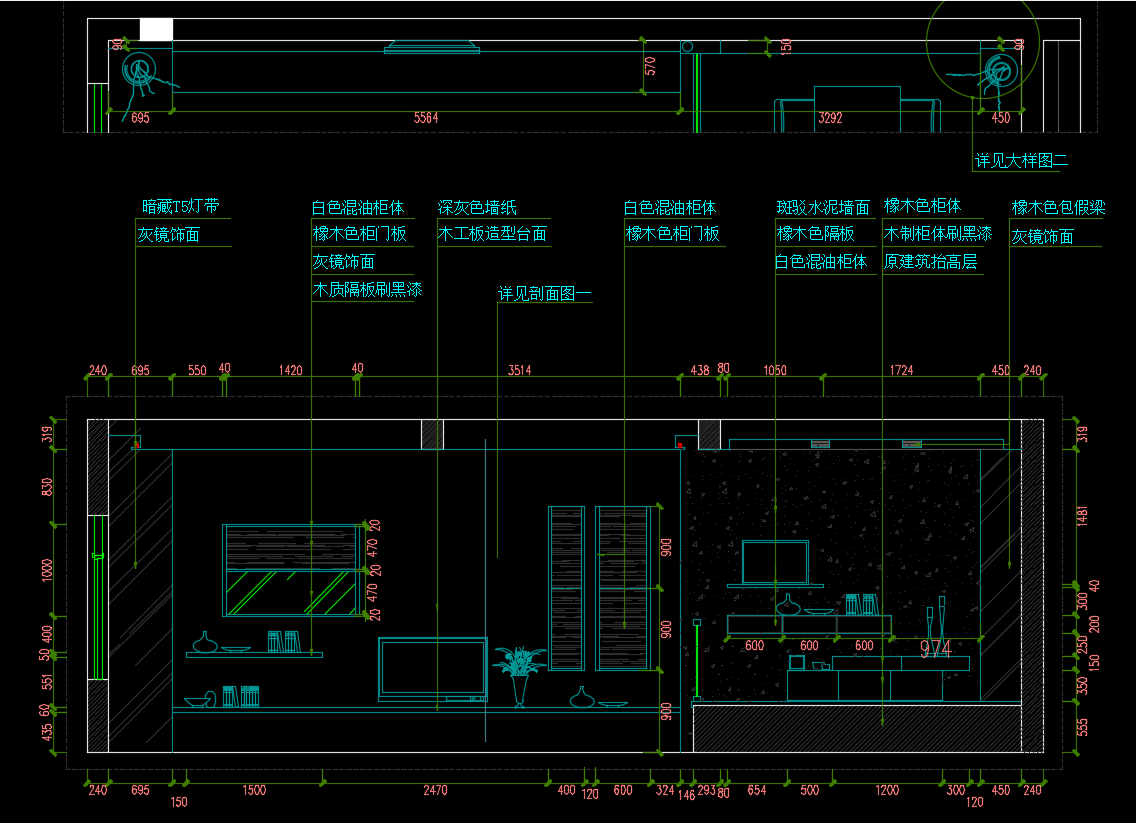This screenshot has height=823, width=1136.
Task: Select the 1500 dimension value
Action: [x=254, y=790]
